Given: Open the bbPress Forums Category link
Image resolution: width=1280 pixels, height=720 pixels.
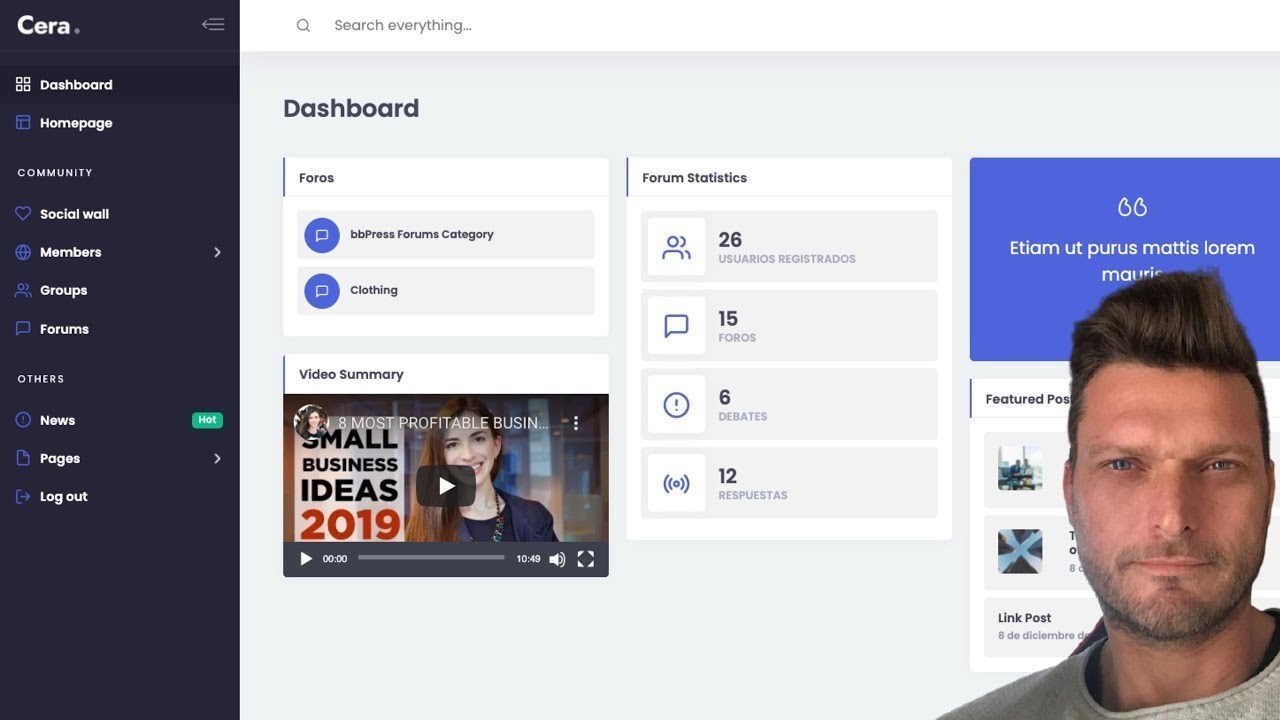Looking at the screenshot, I should (x=422, y=234).
